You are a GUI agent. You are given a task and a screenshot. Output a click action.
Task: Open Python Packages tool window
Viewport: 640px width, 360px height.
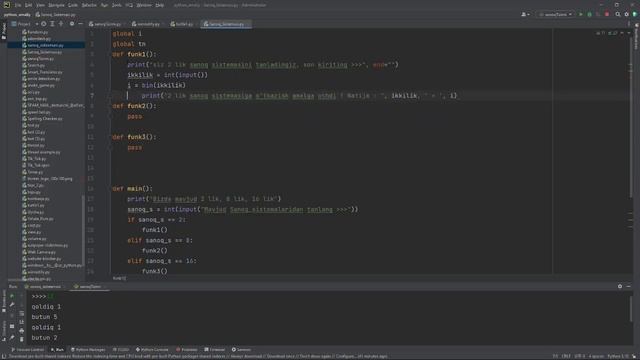tap(88, 350)
